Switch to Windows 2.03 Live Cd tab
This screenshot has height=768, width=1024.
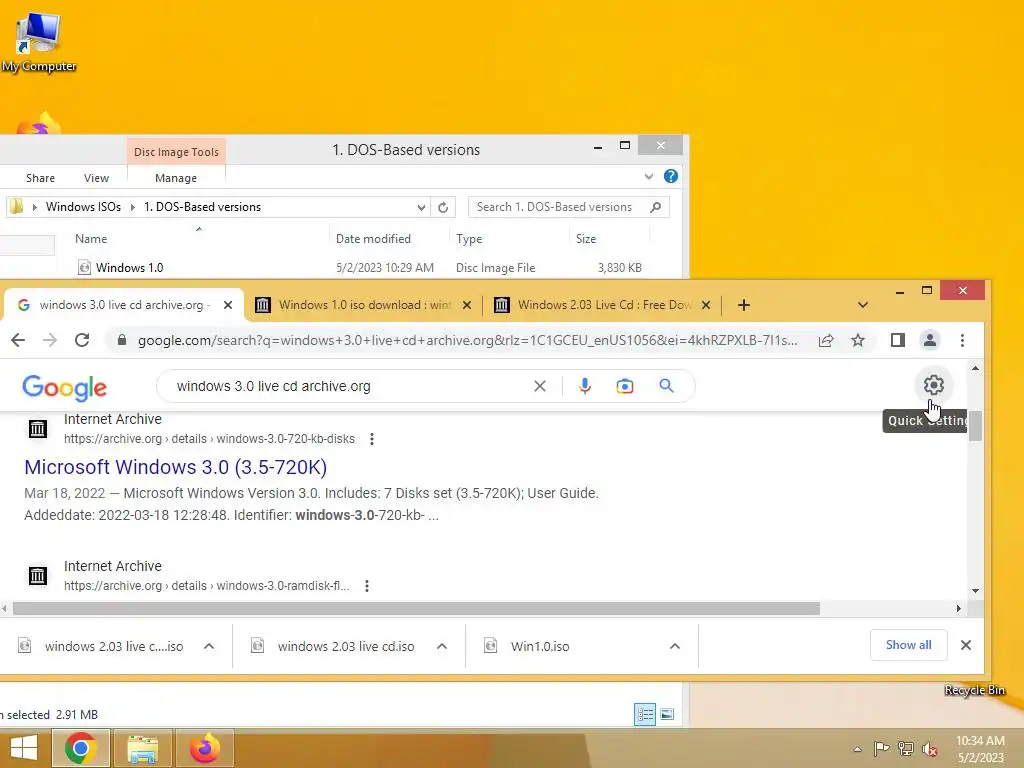click(602, 305)
